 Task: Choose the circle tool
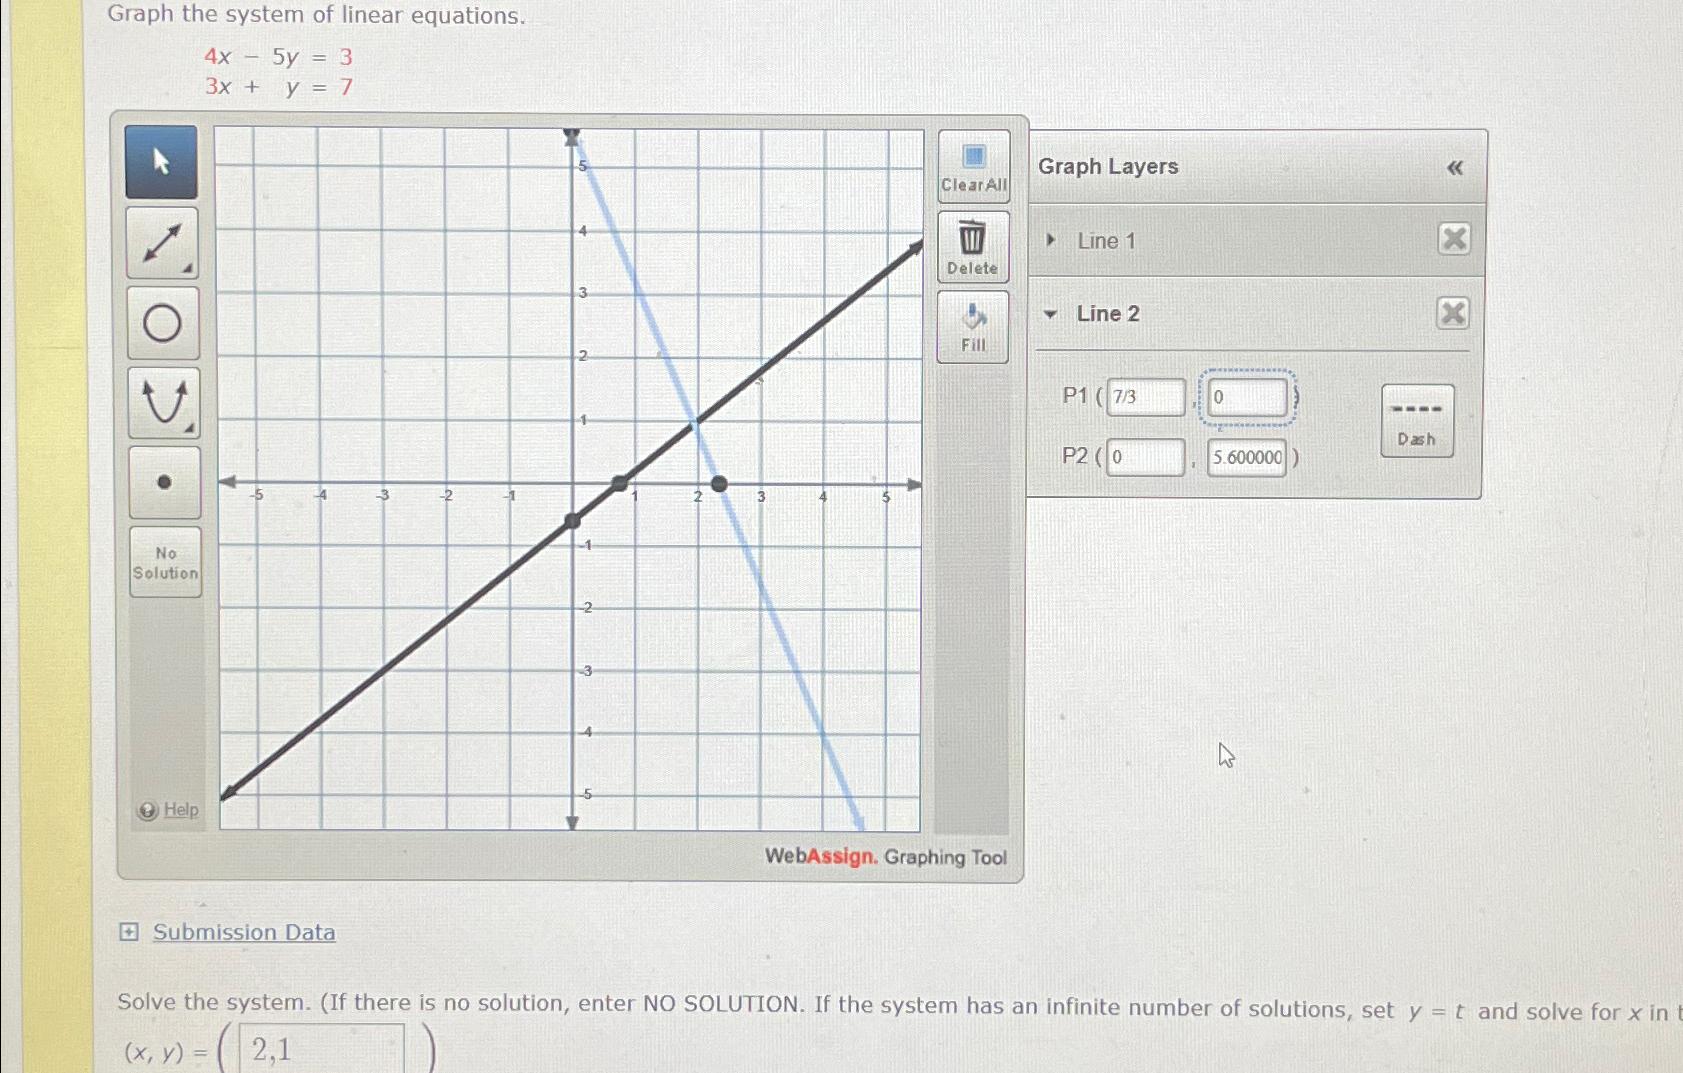pos(163,323)
